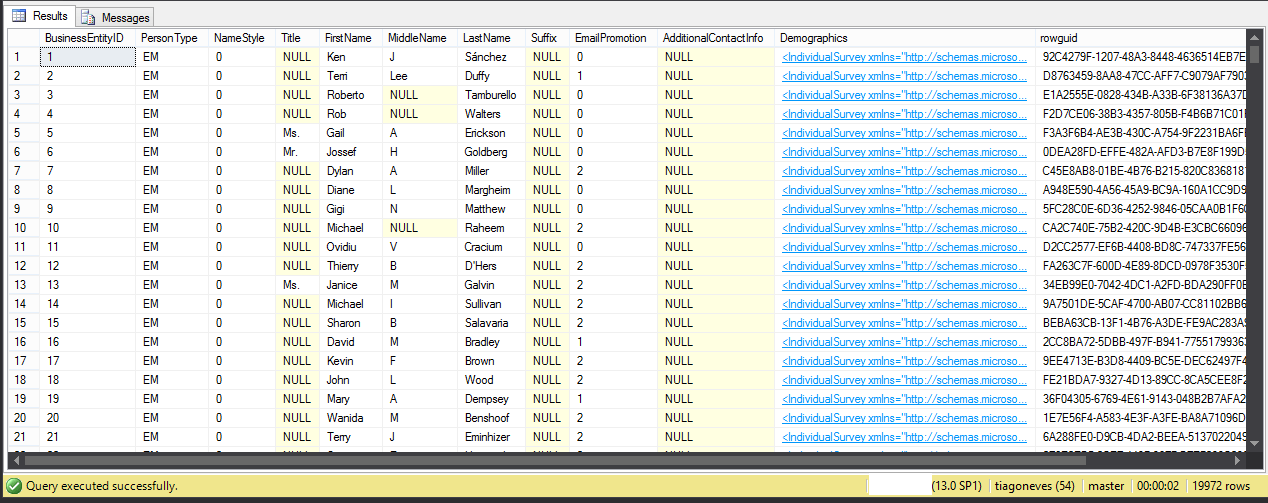
Task: Click the rowguid cell starting with 92C4279F
Action: click(1141, 57)
